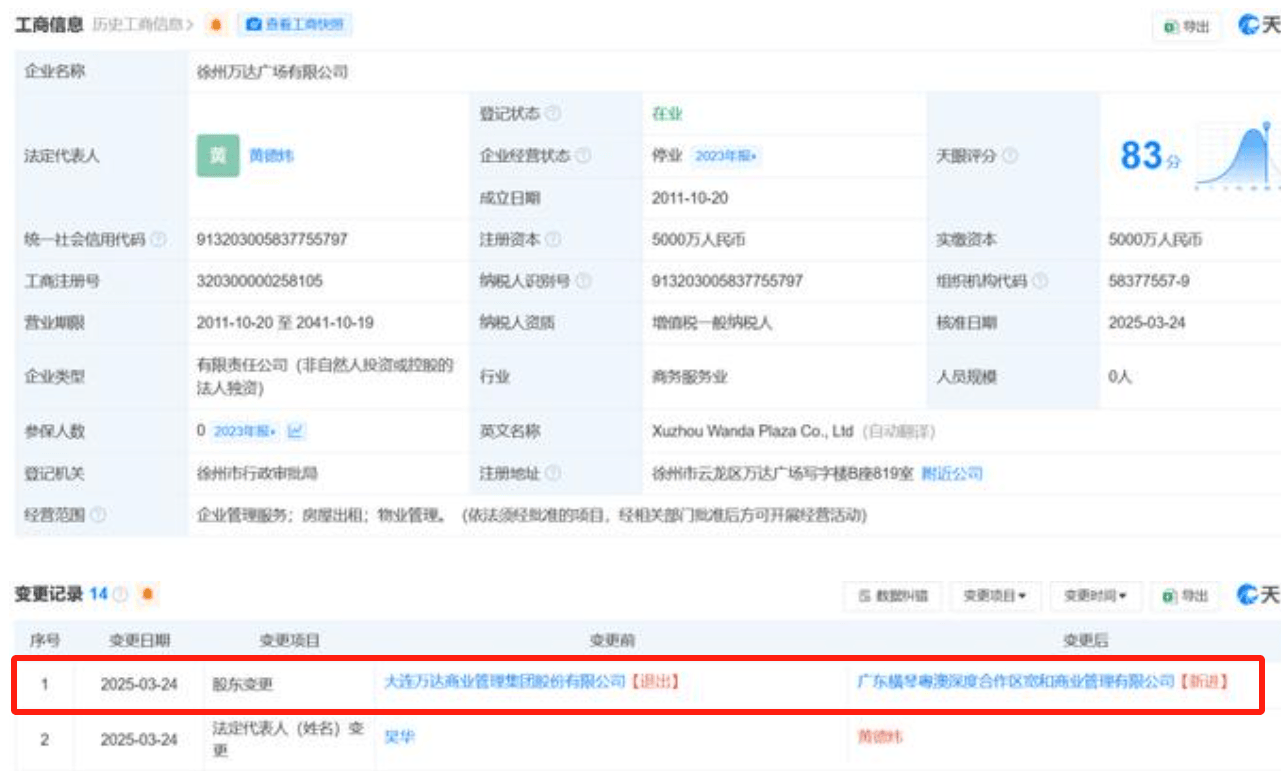Click the help icon next to 经营范围
1281x771 pixels.
99,516
